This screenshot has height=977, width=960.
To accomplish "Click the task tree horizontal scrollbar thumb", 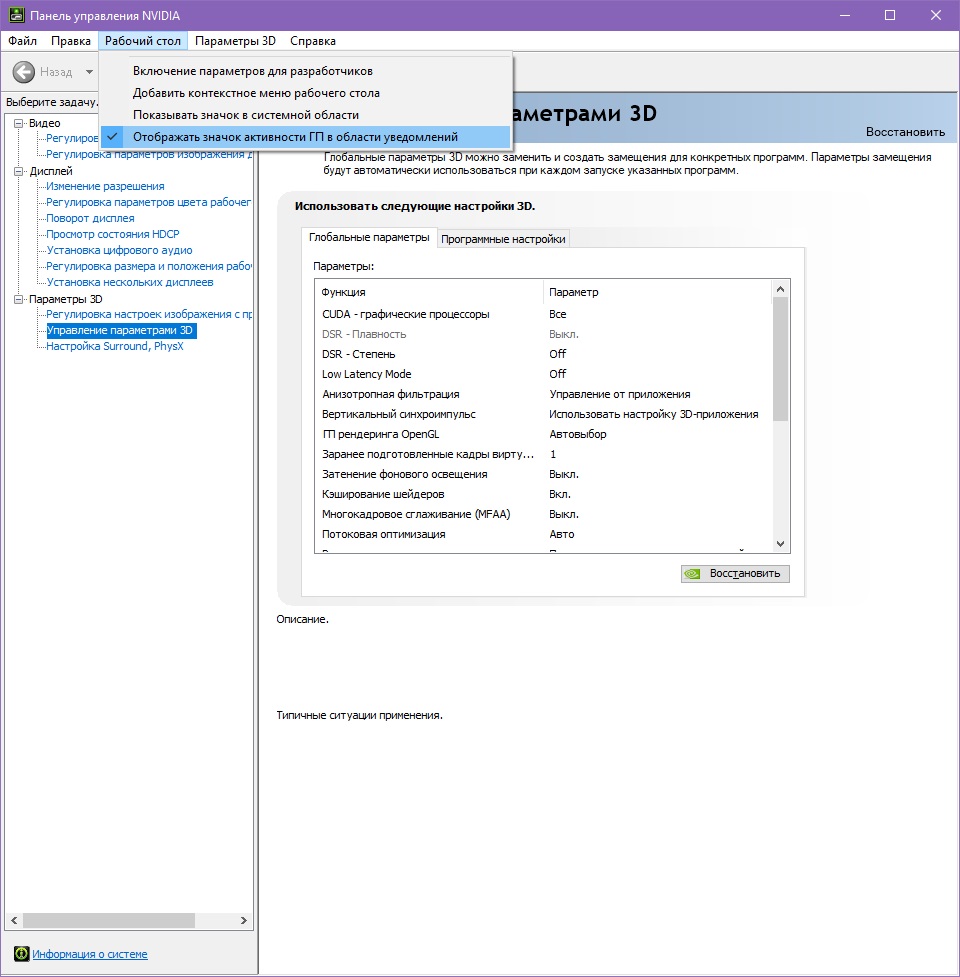I will tap(109, 920).
